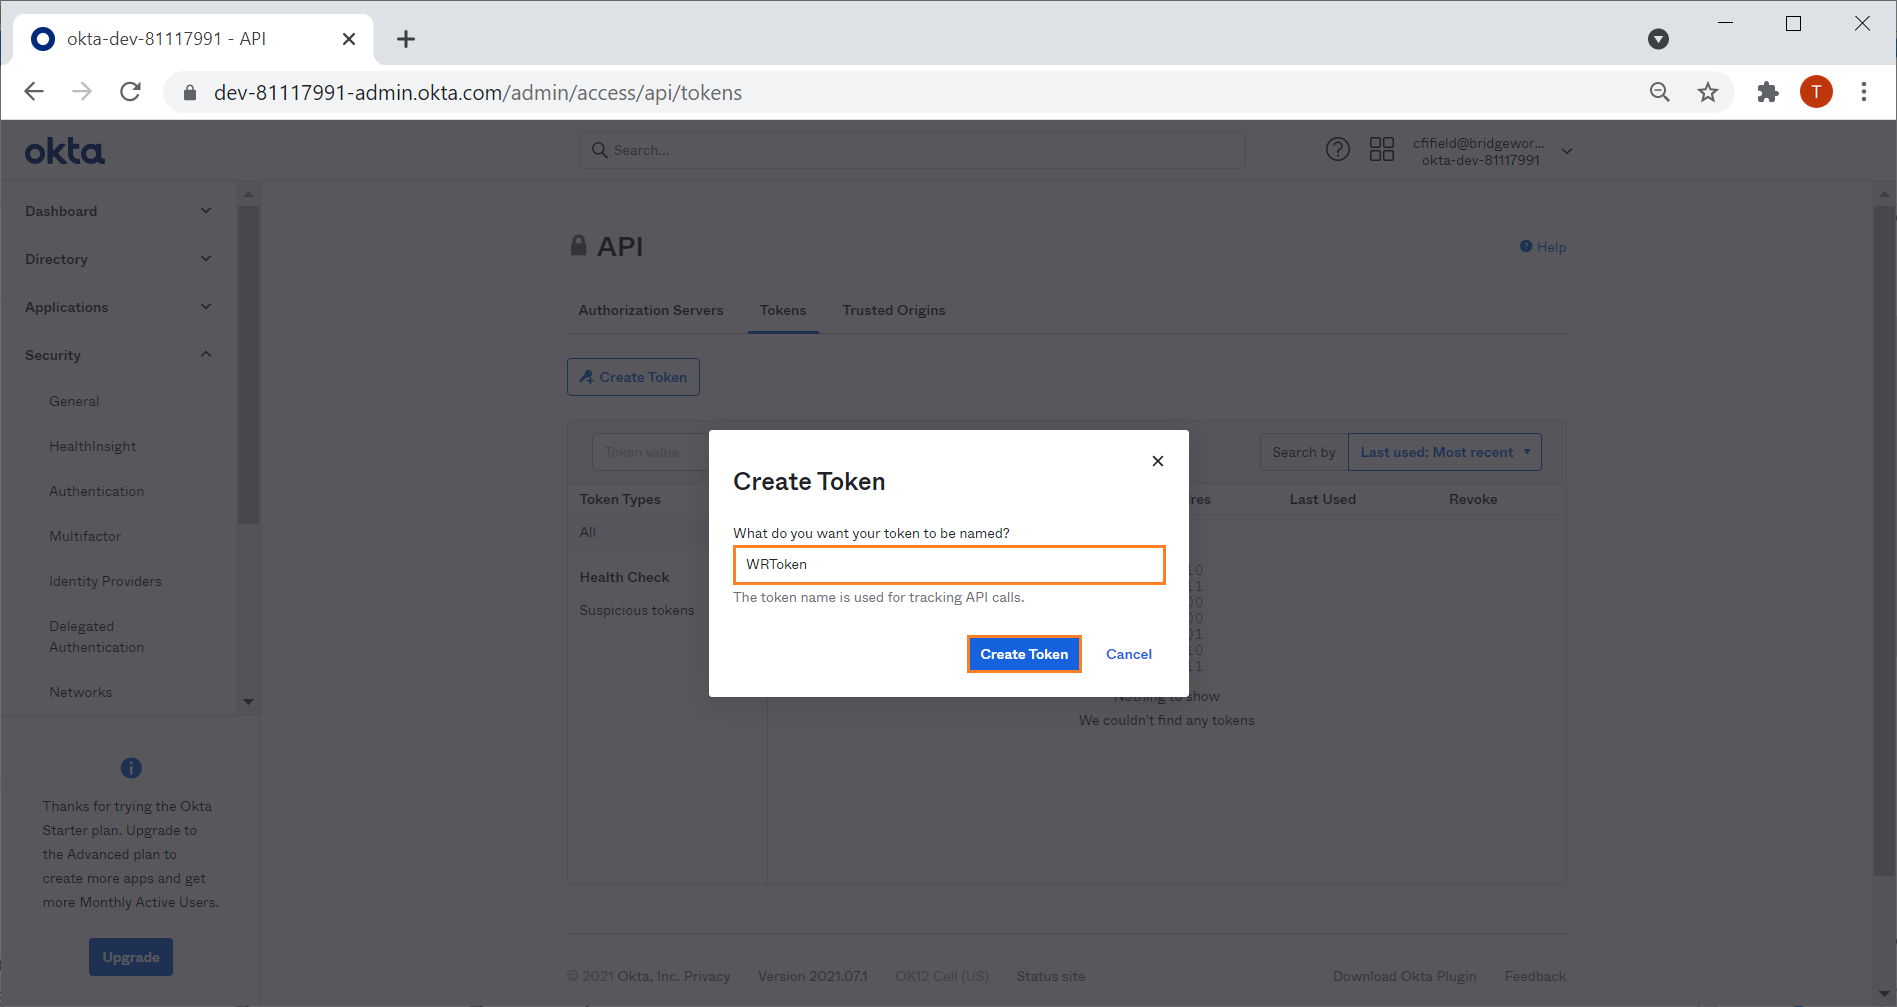Open Authentication settings in sidebar

97,491
